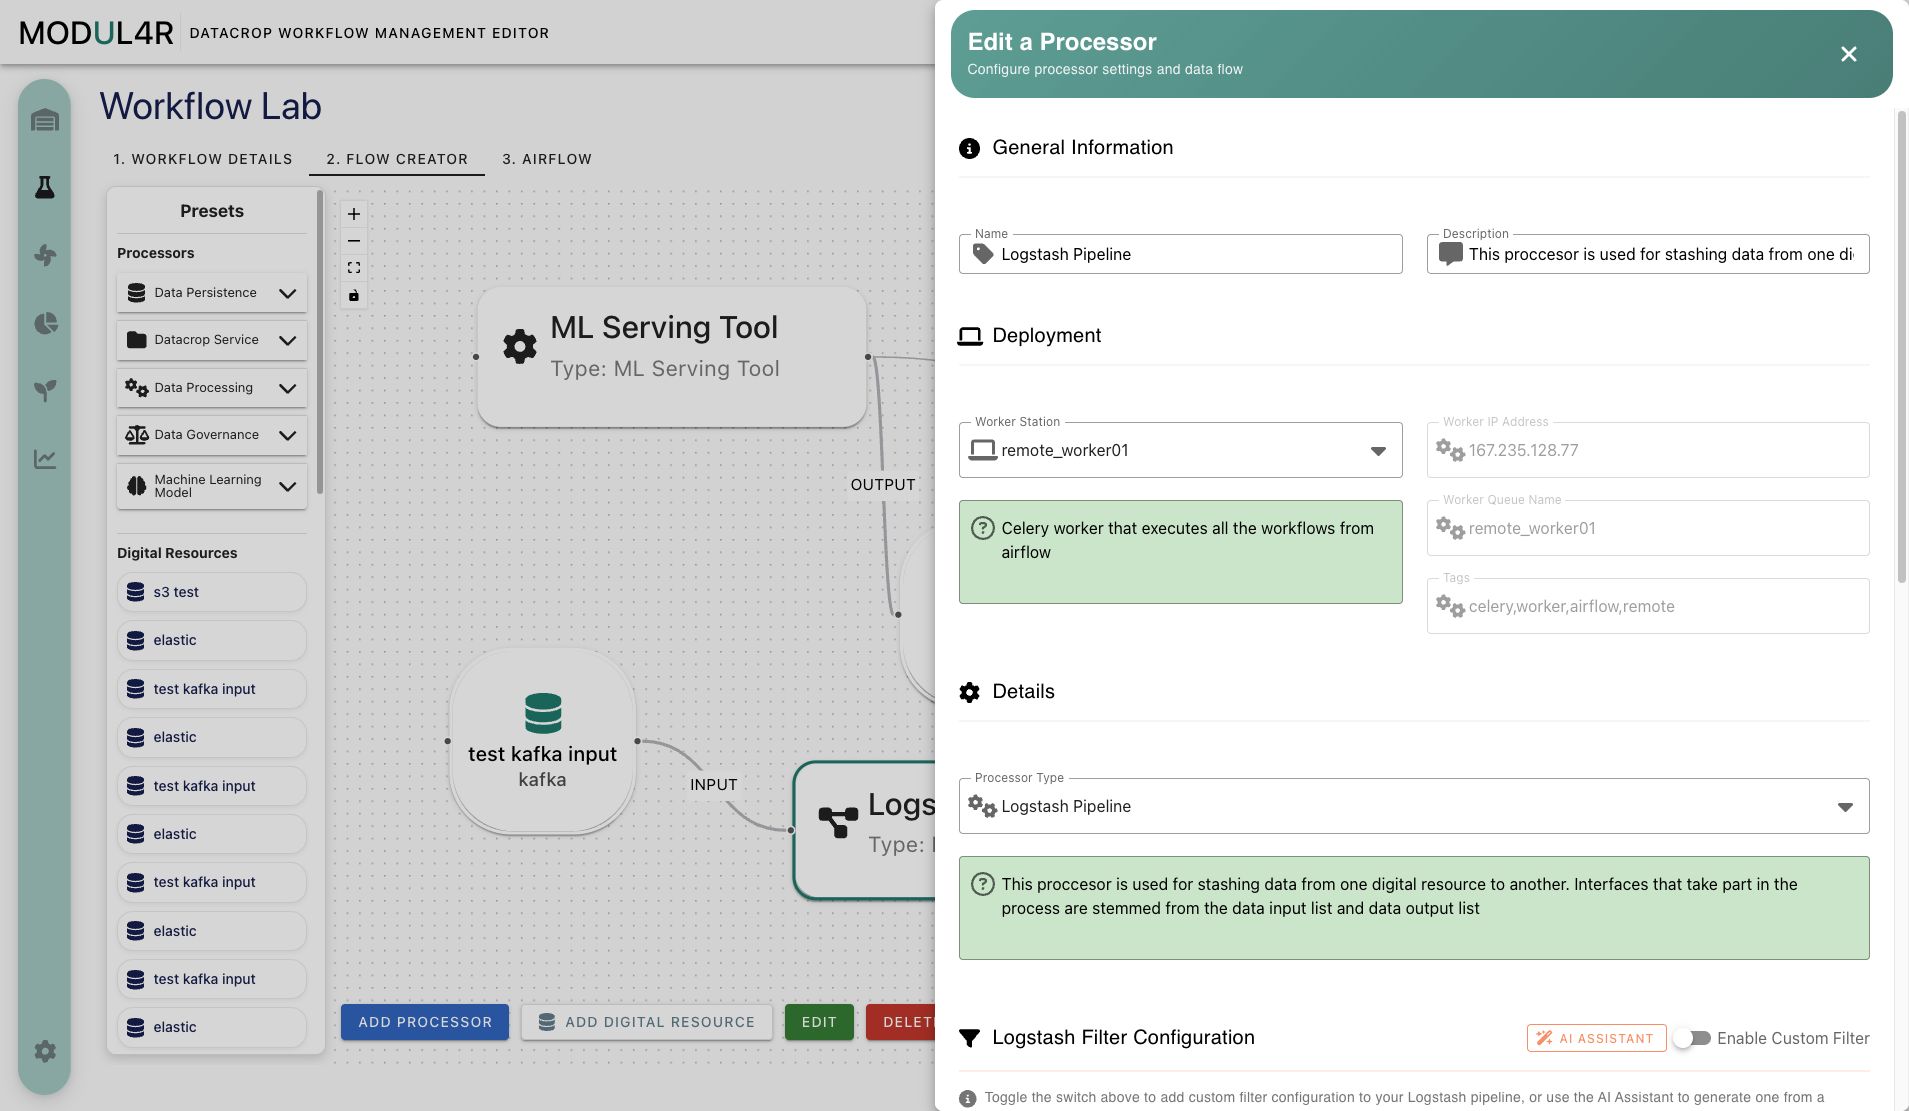The width and height of the screenshot is (1909, 1111).
Task: Click the Edit panel vertical scrollbar
Action: [1901, 346]
